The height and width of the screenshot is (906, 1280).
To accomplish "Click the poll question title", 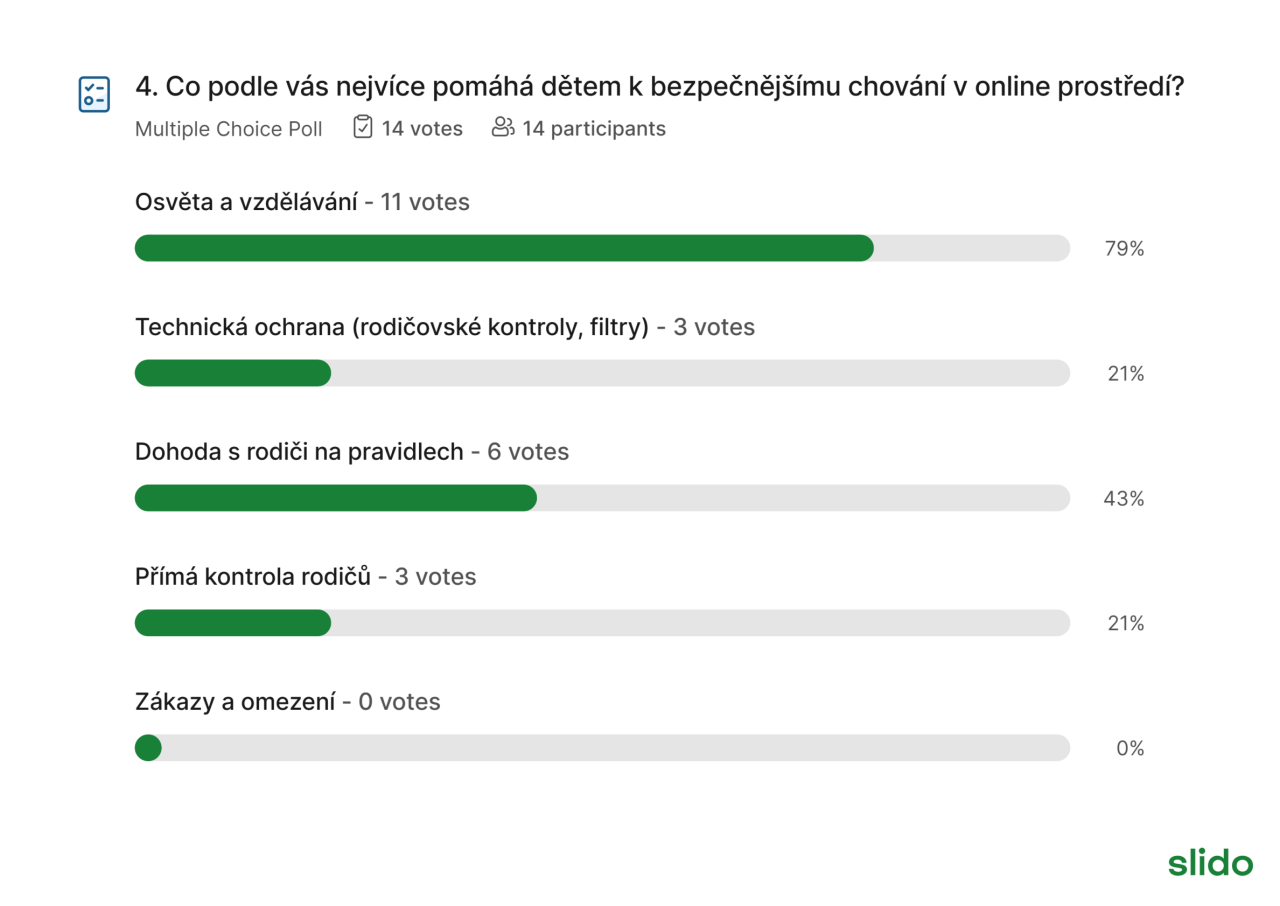I will [660, 88].
